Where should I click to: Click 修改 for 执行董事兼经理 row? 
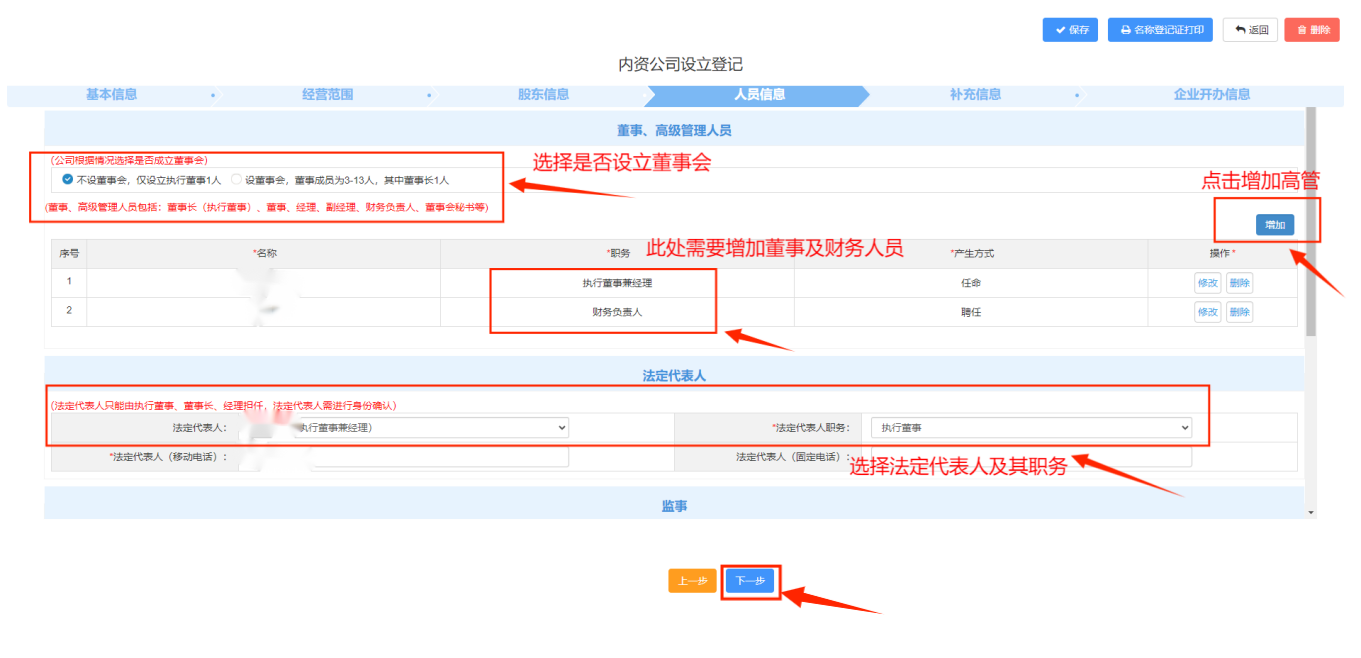[x=1207, y=283]
